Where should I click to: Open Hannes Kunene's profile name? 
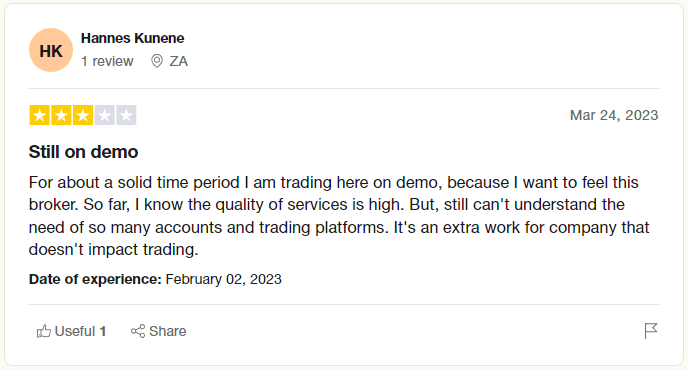133,38
